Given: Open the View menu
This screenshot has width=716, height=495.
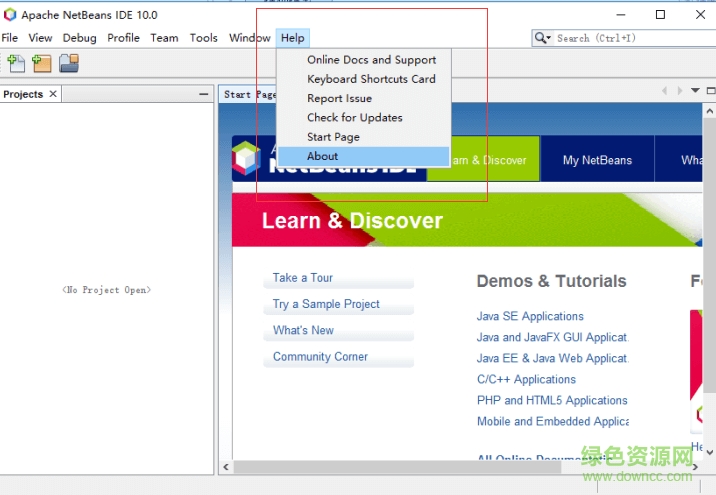Looking at the screenshot, I should click(x=40, y=38).
